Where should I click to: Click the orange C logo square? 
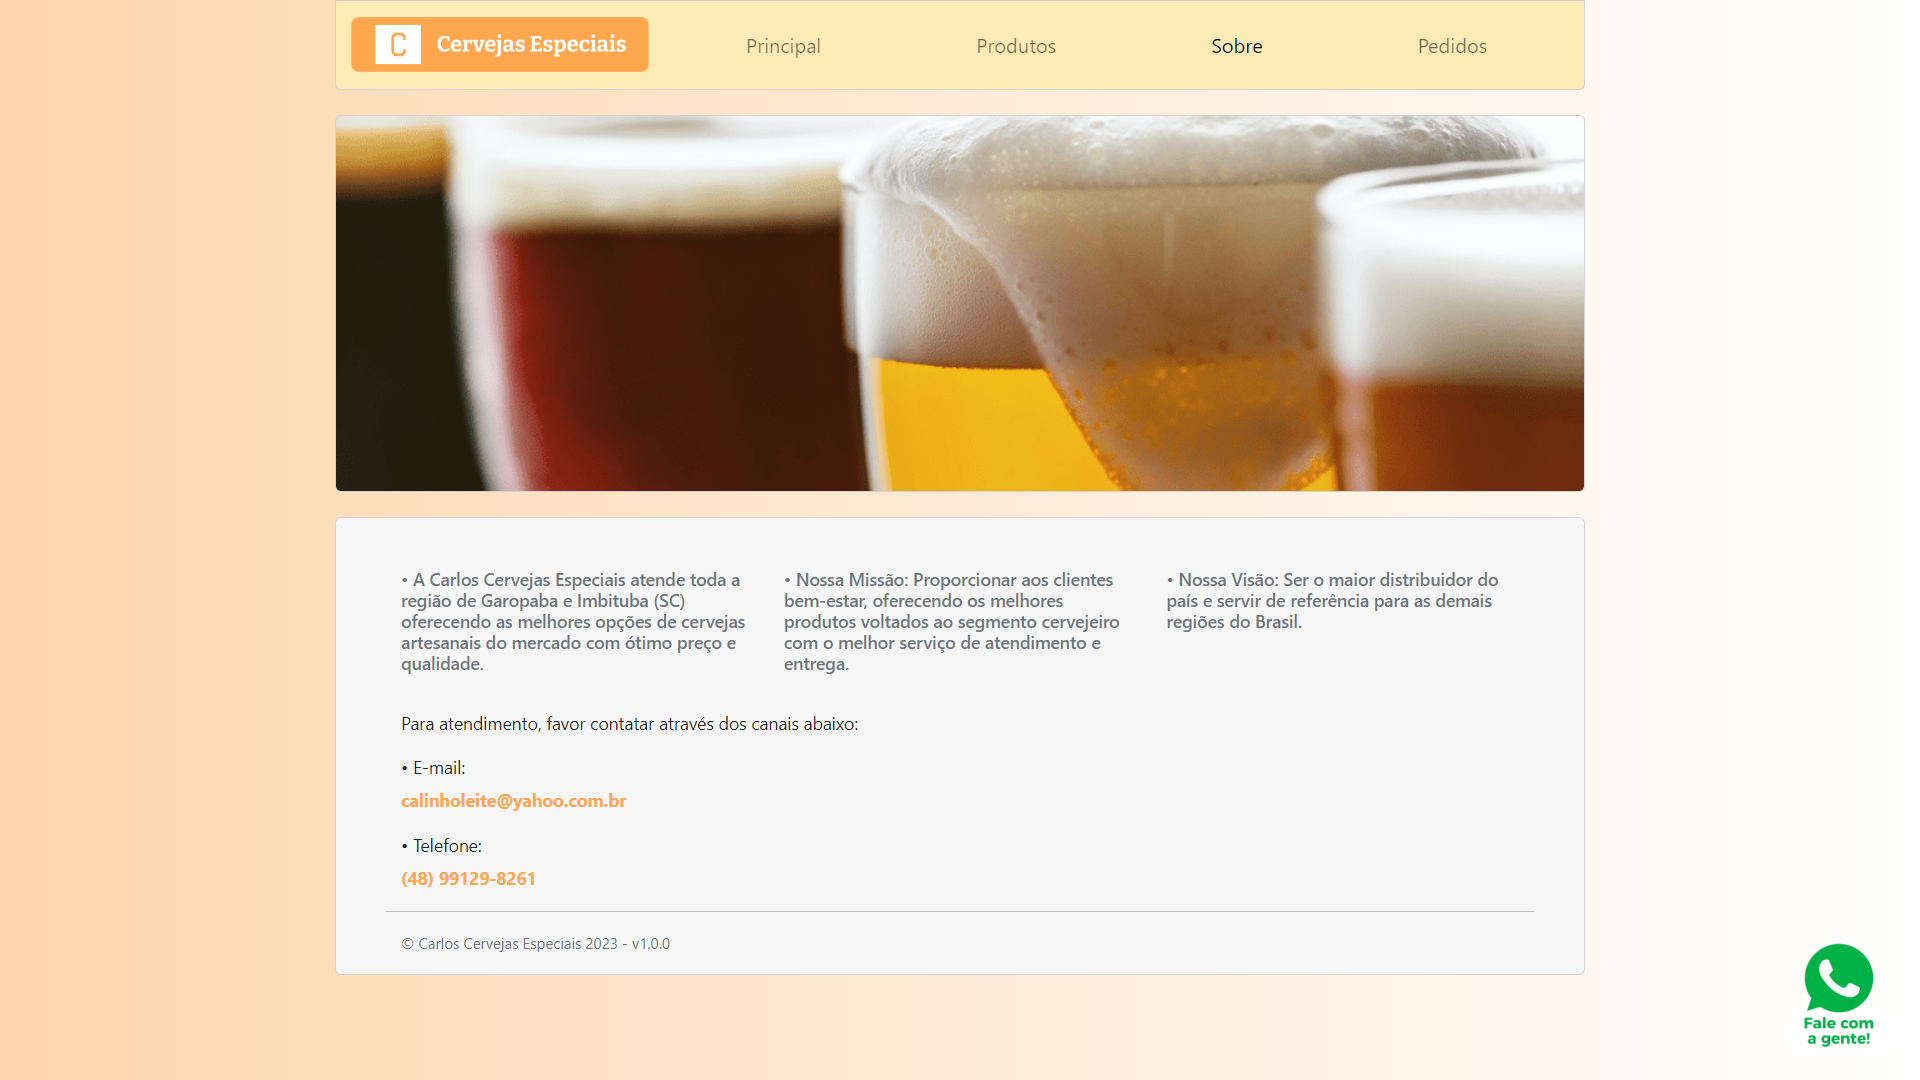click(396, 44)
